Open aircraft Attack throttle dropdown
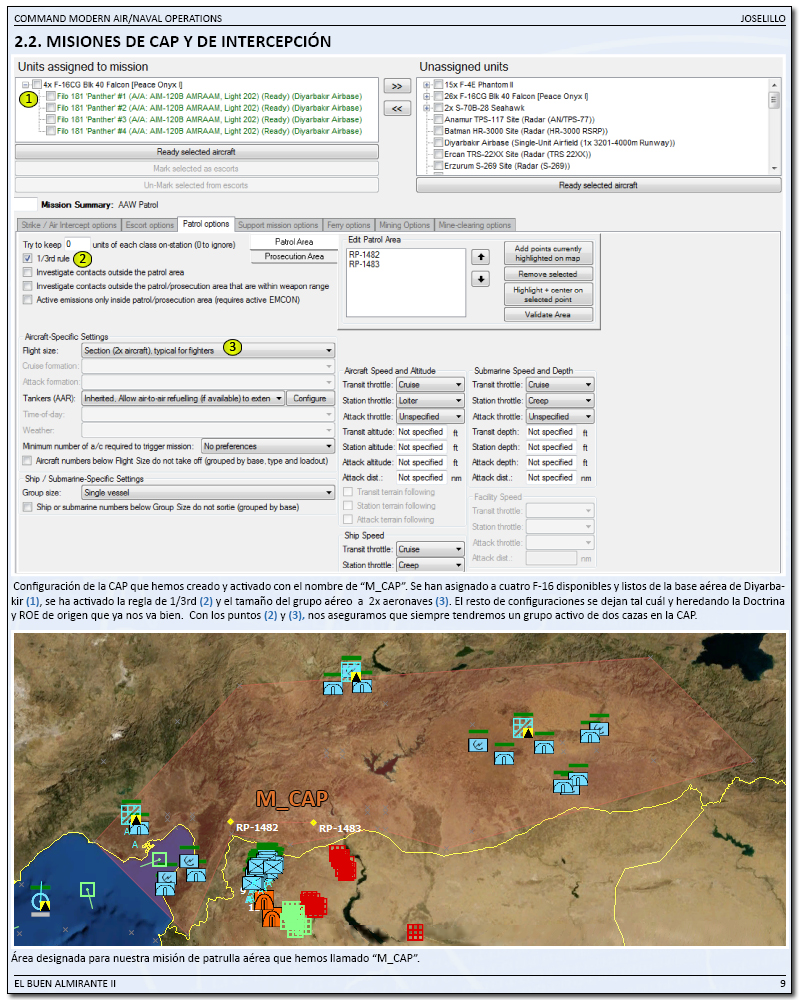Image resolution: width=800 pixels, height=1000 pixels. point(430,416)
